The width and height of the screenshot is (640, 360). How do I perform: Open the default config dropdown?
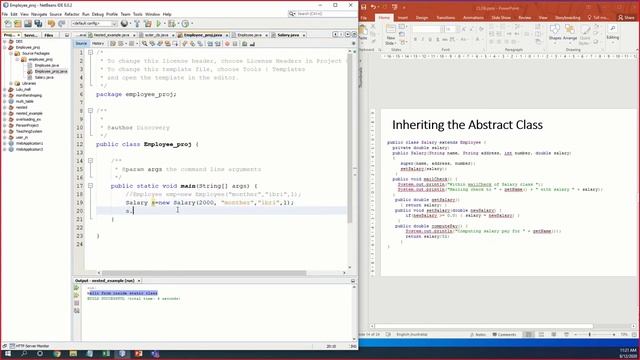pos(94,24)
